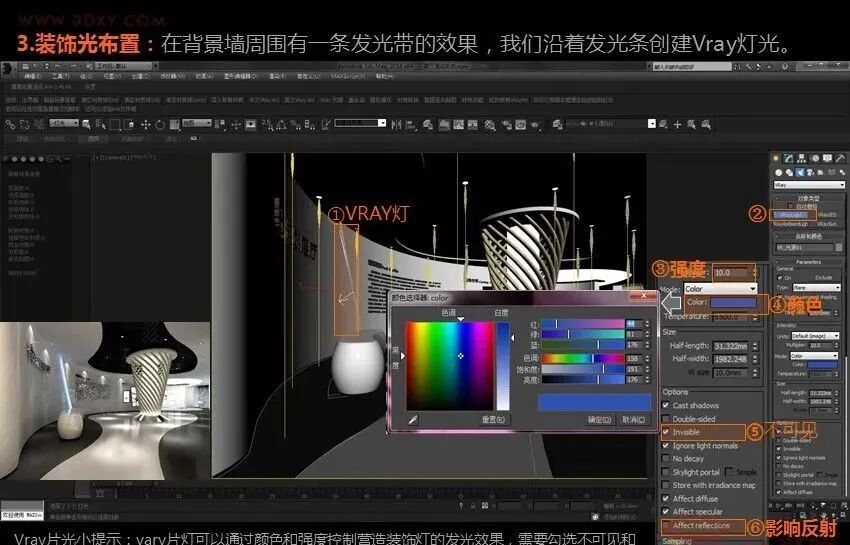Click the Unlink Selection tool
Image resolution: width=850 pixels, height=545 pixels.
[24, 125]
